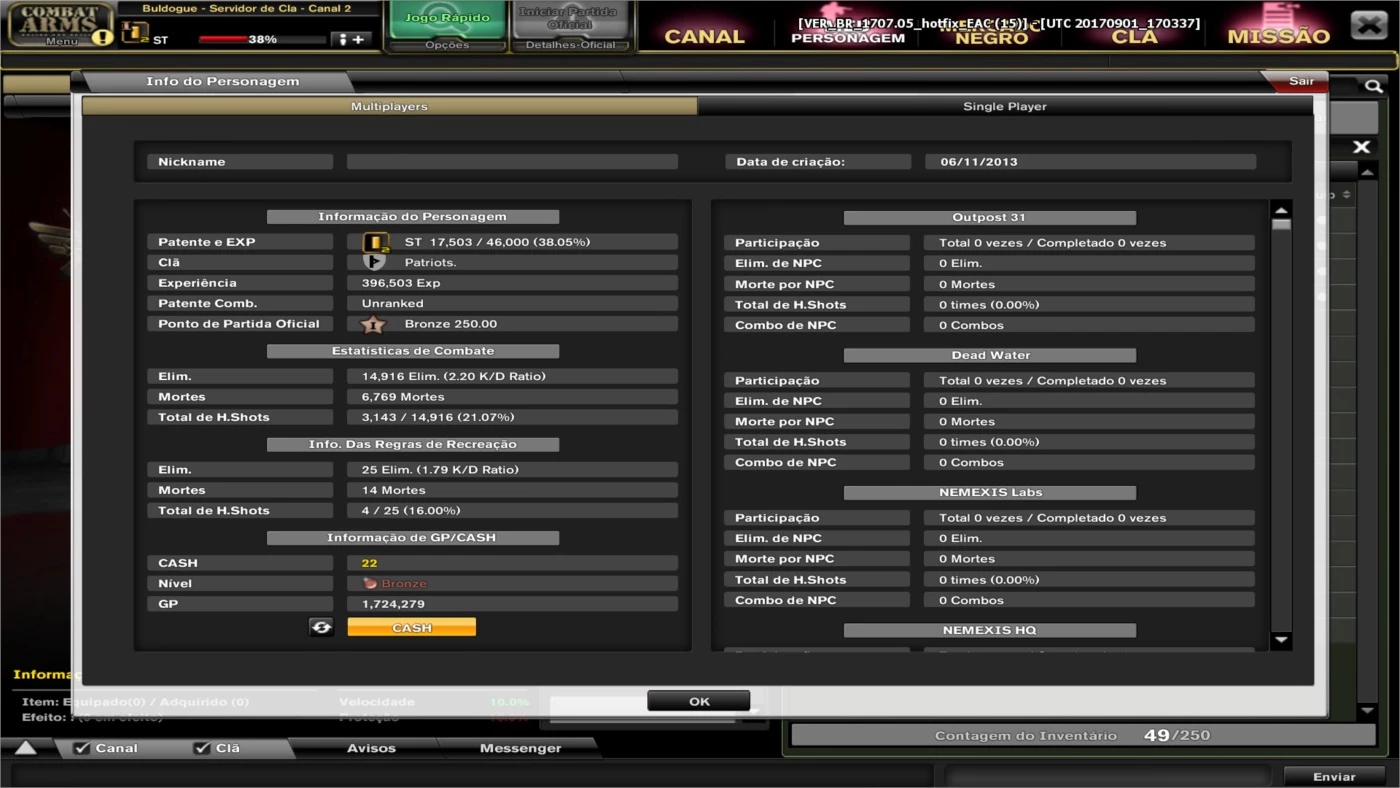Viewport: 1400px width, 788px height.
Task: Open the CANAL top menu
Action: click(705, 36)
